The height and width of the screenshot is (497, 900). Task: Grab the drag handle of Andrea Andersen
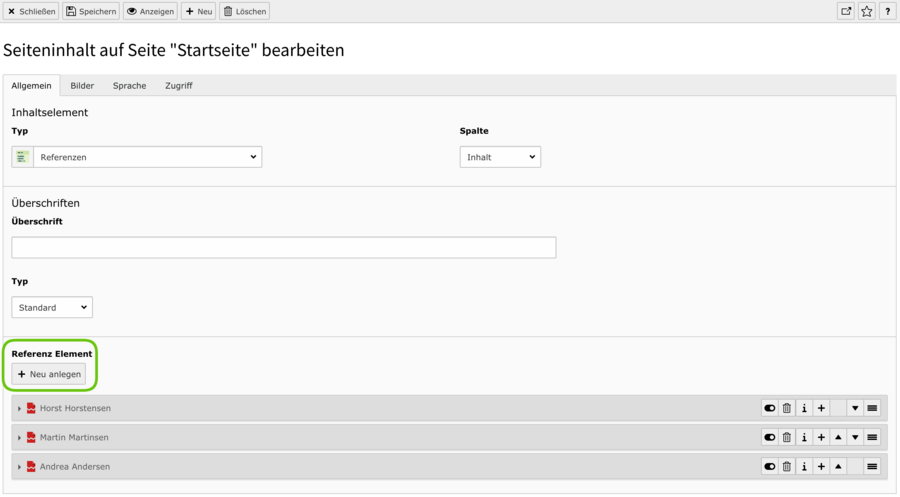coord(872,467)
